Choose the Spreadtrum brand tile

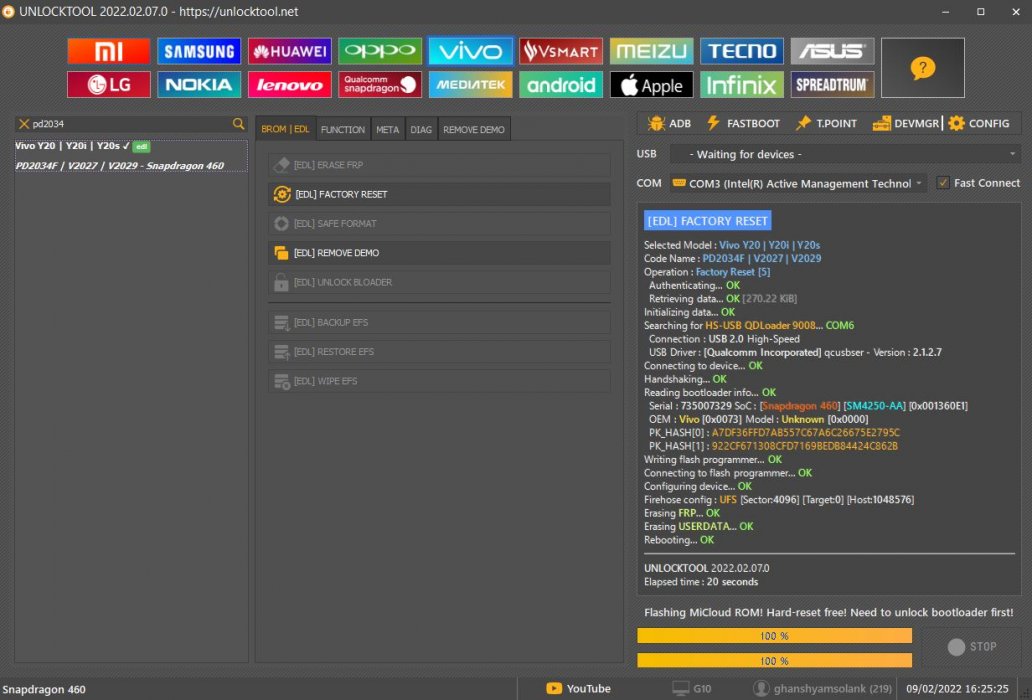coord(833,85)
